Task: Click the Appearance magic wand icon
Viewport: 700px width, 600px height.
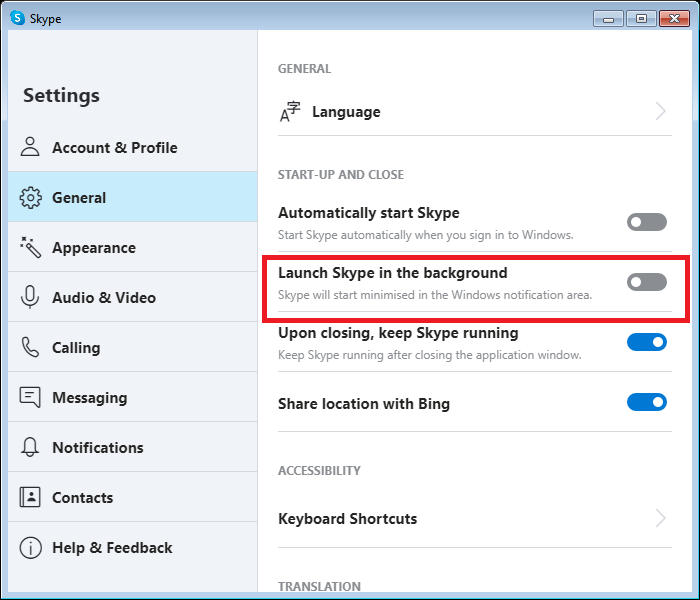Action: point(30,247)
